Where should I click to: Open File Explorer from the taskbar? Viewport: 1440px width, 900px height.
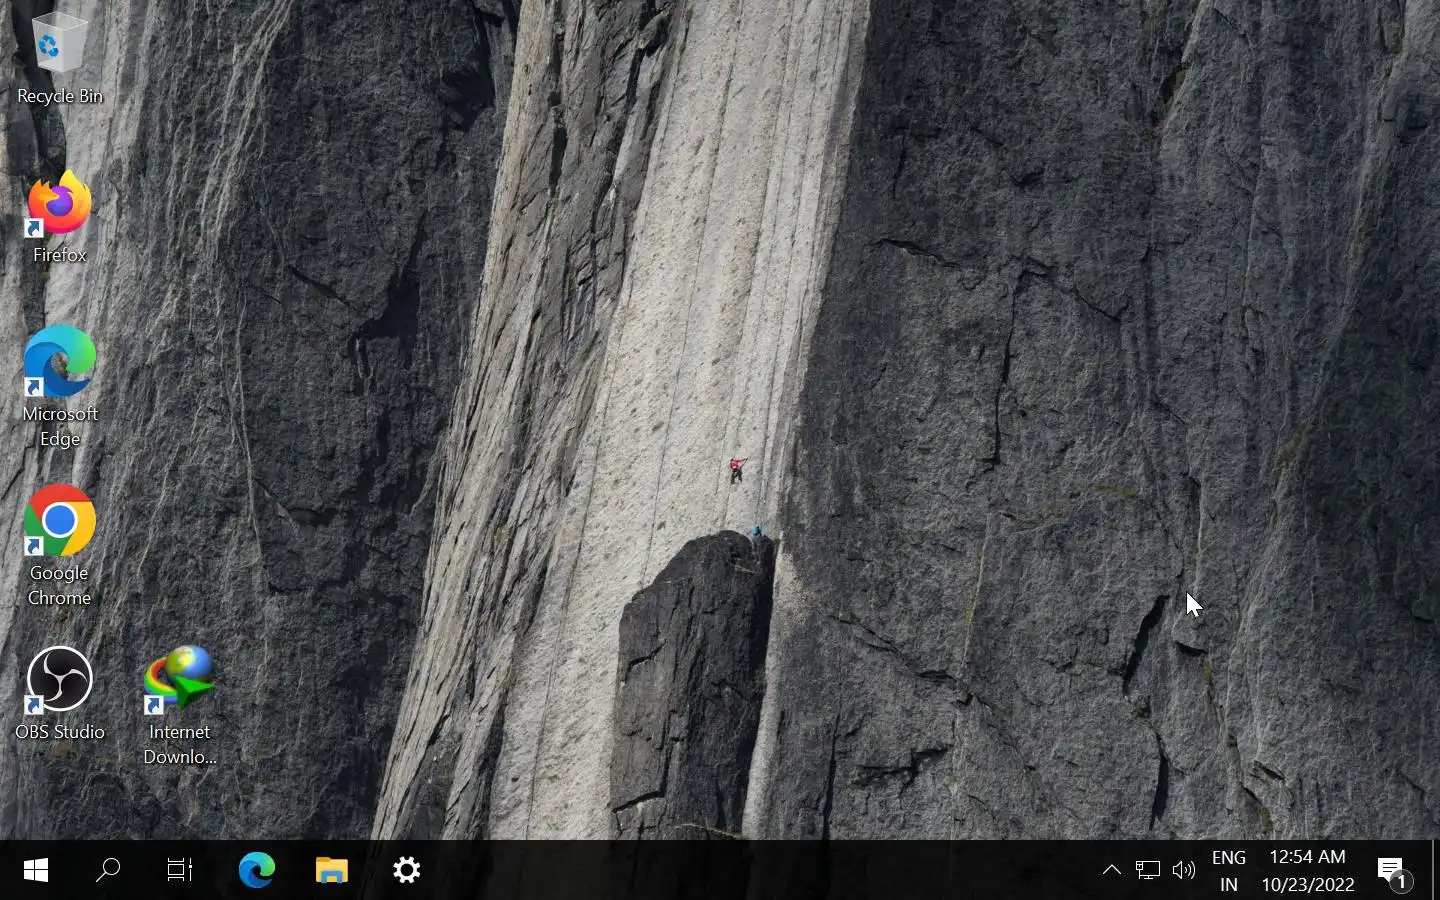pos(331,870)
